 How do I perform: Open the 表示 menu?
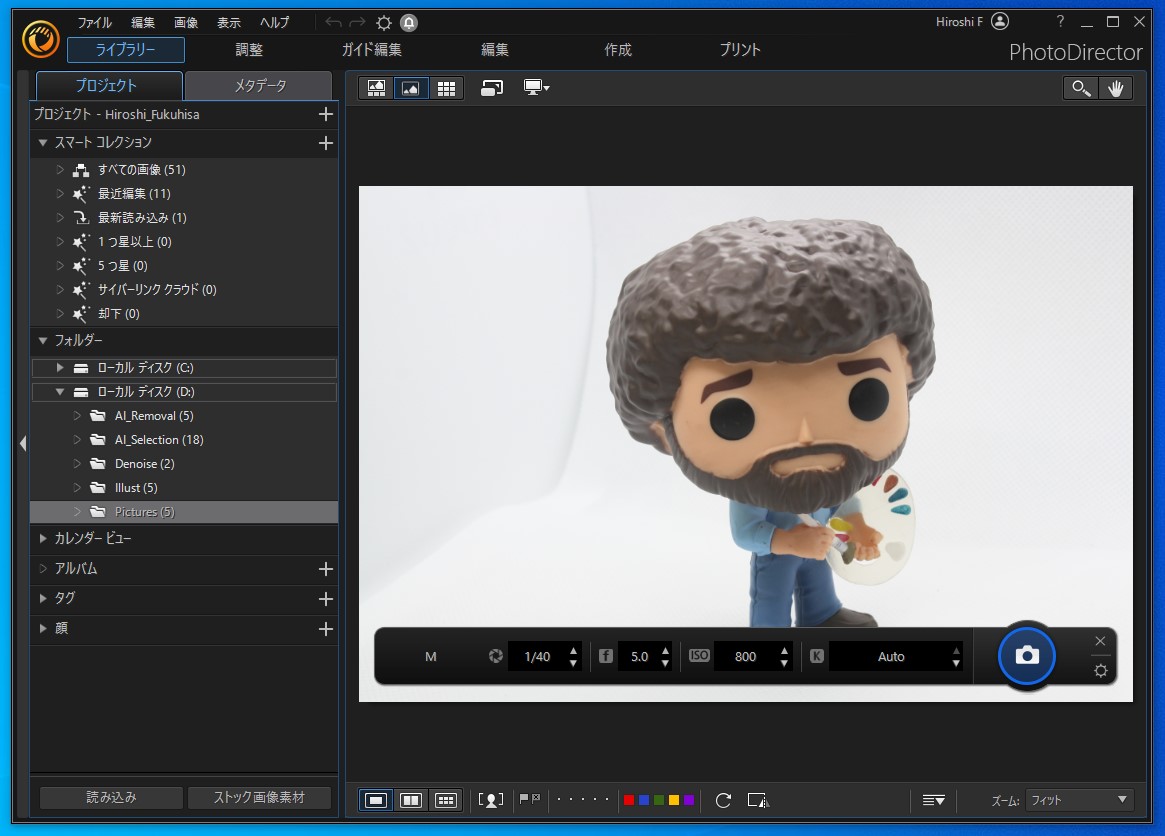click(x=228, y=22)
